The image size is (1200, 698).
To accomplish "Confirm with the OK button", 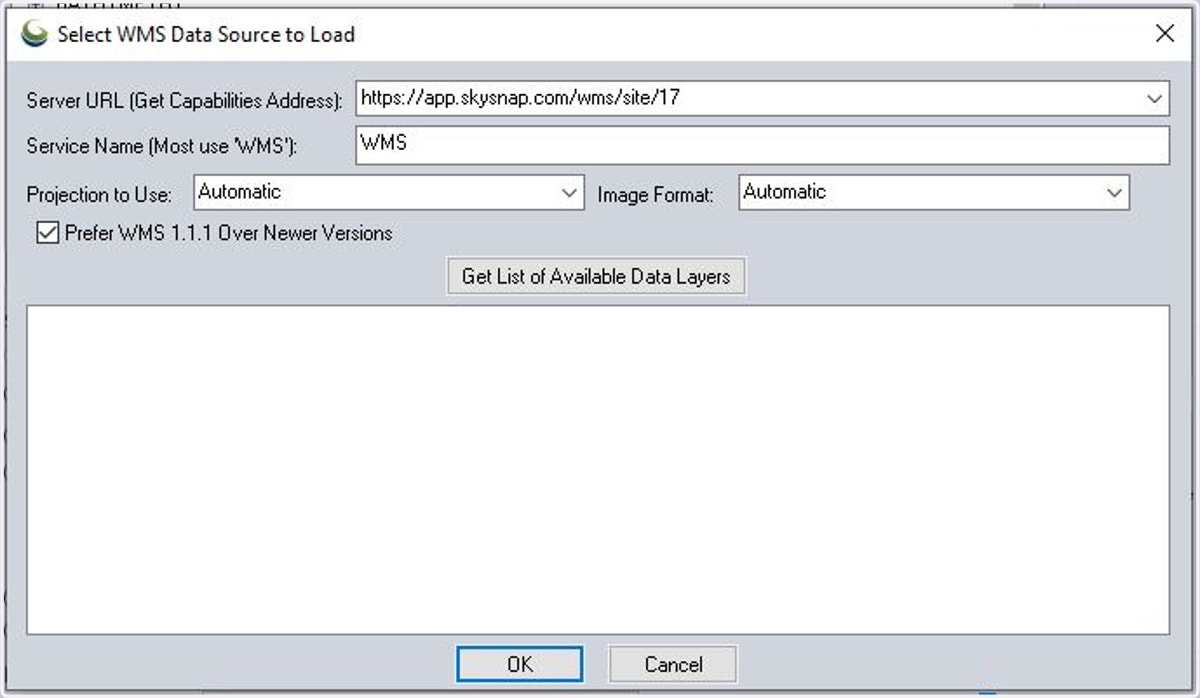I will 520,664.
